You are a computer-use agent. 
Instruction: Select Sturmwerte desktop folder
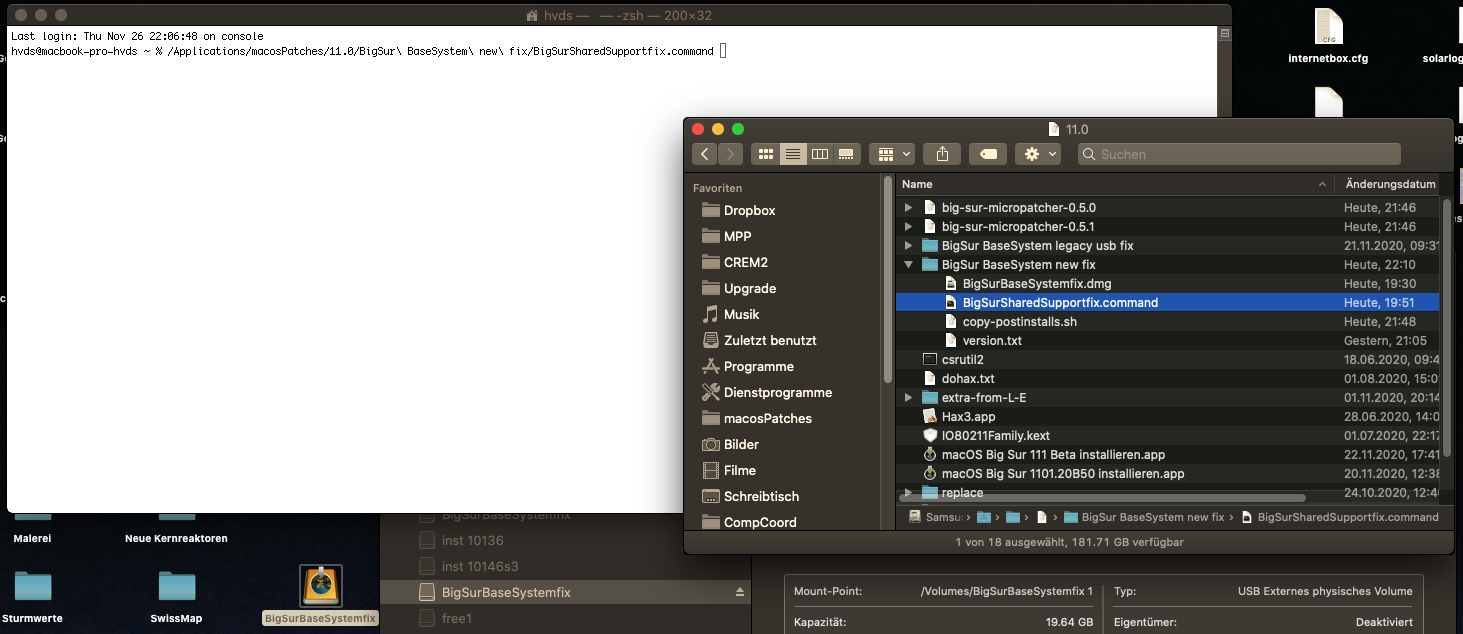[33, 598]
